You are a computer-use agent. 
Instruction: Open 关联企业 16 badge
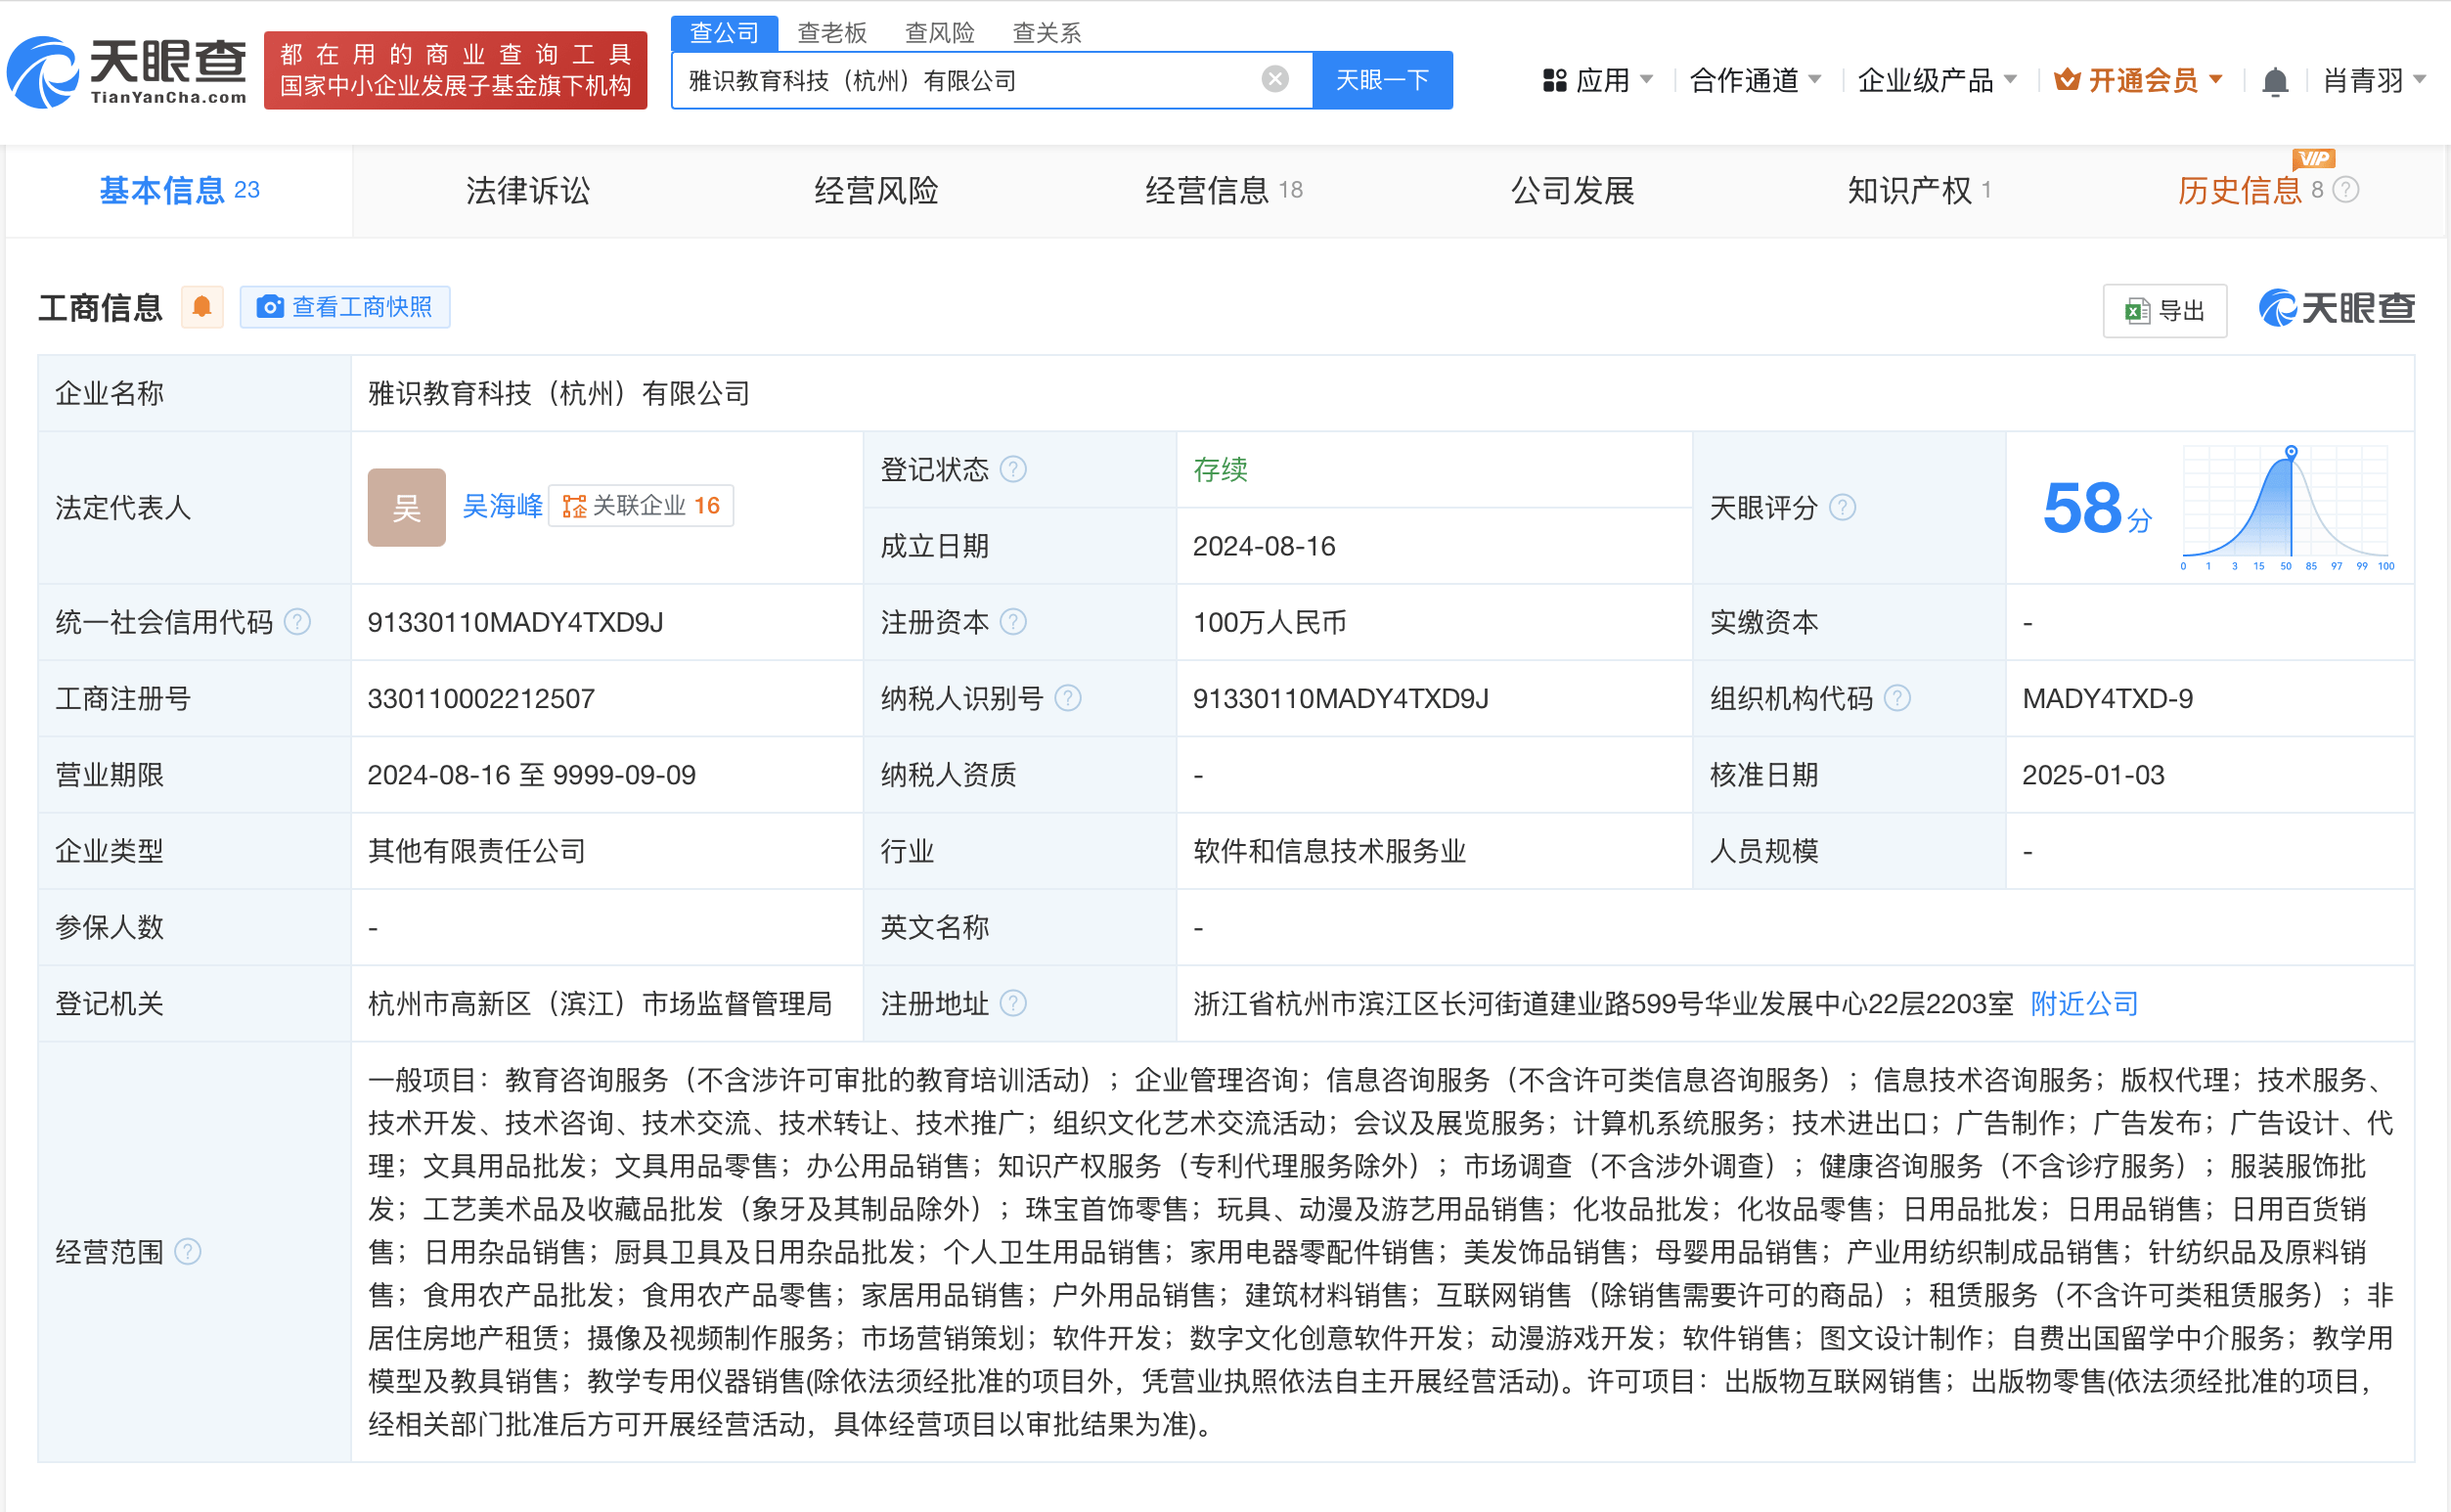click(641, 506)
